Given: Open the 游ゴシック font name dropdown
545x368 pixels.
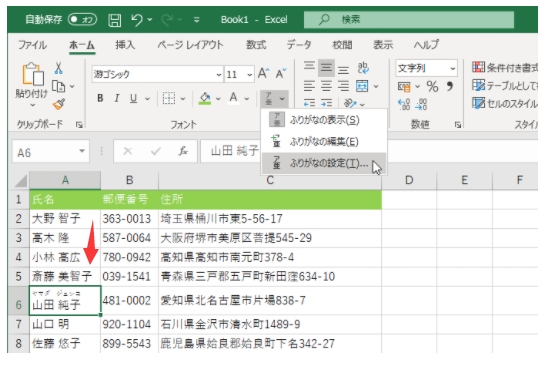Looking at the screenshot, I should [219, 75].
